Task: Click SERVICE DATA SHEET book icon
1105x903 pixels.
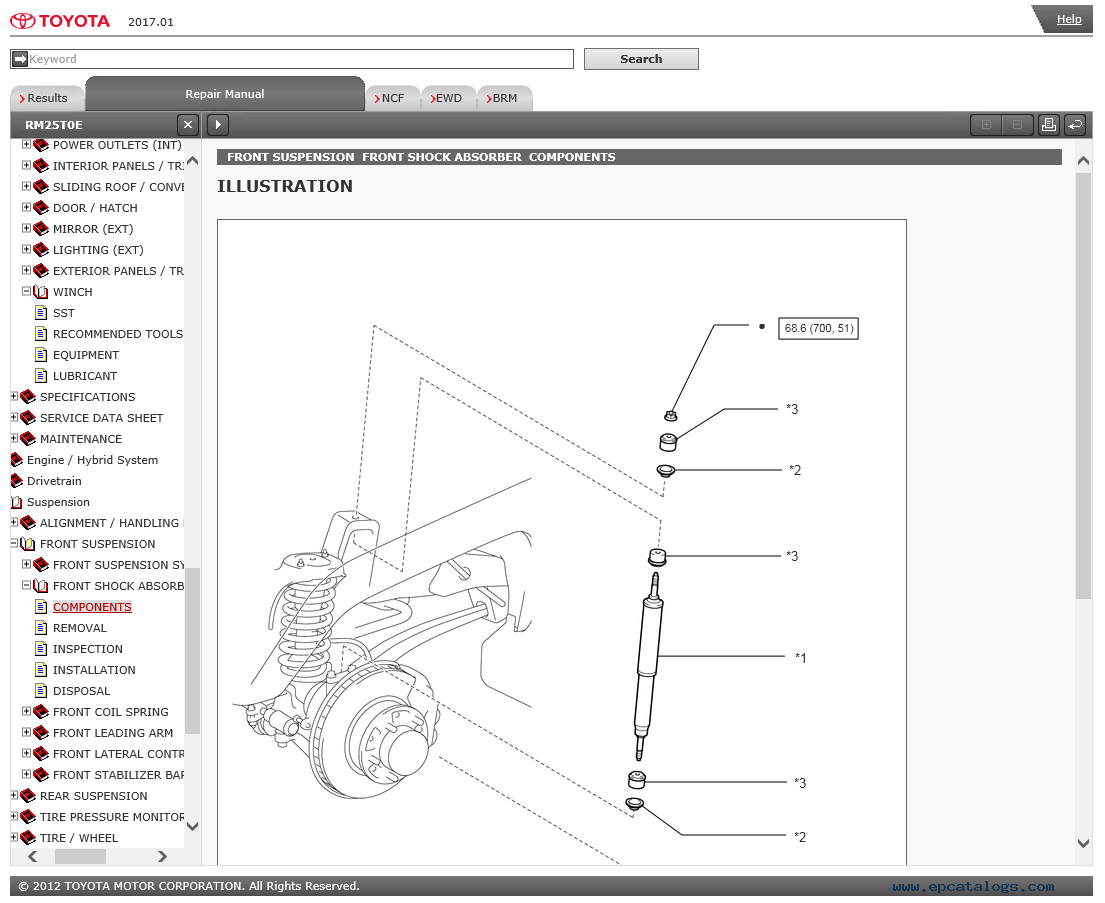Action: (x=28, y=418)
